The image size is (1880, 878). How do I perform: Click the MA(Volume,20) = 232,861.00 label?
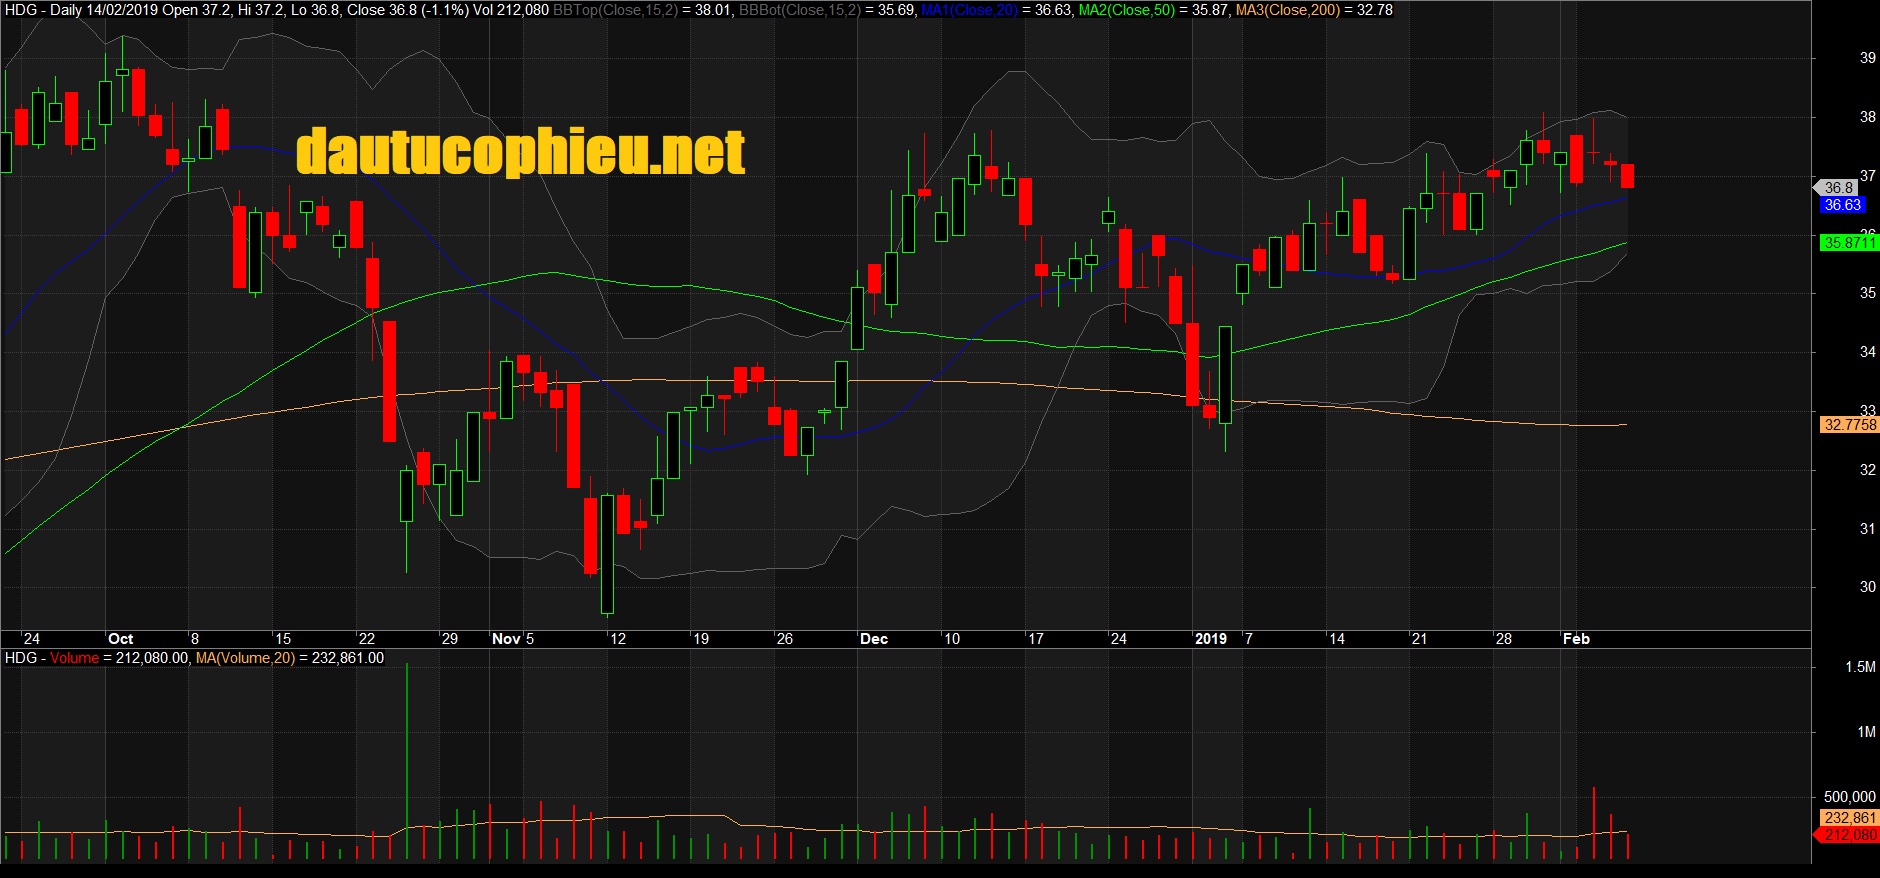tap(290, 658)
